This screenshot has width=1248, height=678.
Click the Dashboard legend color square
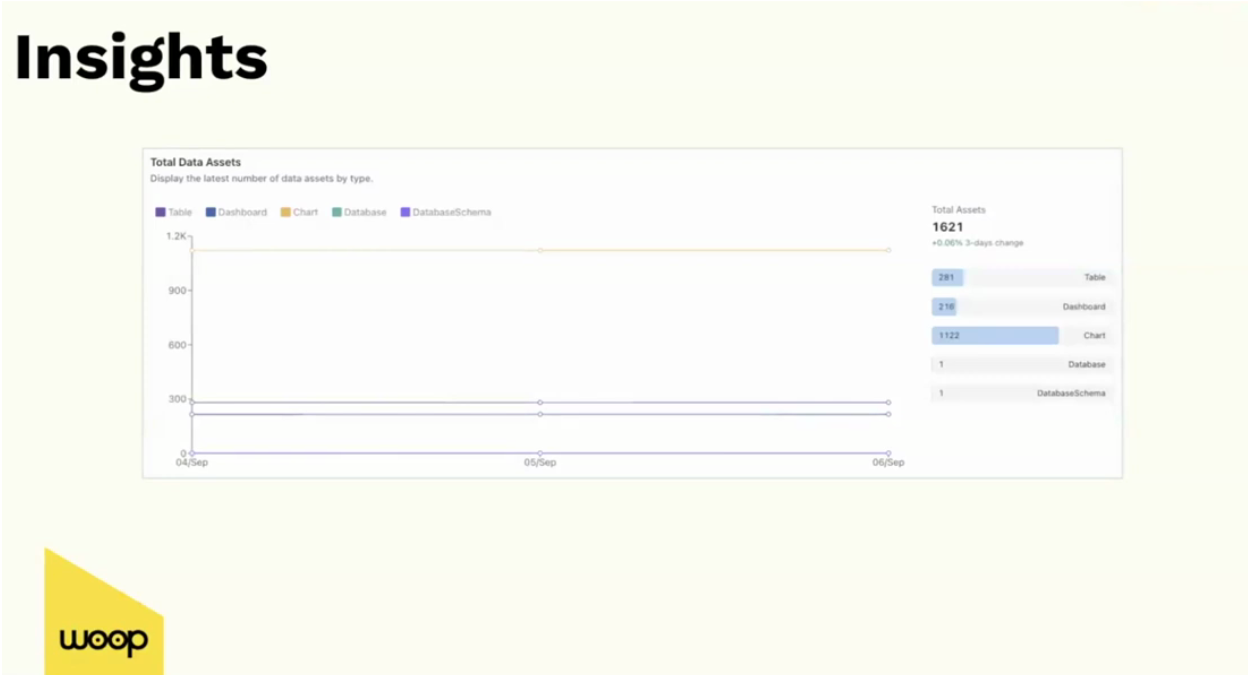tap(212, 212)
